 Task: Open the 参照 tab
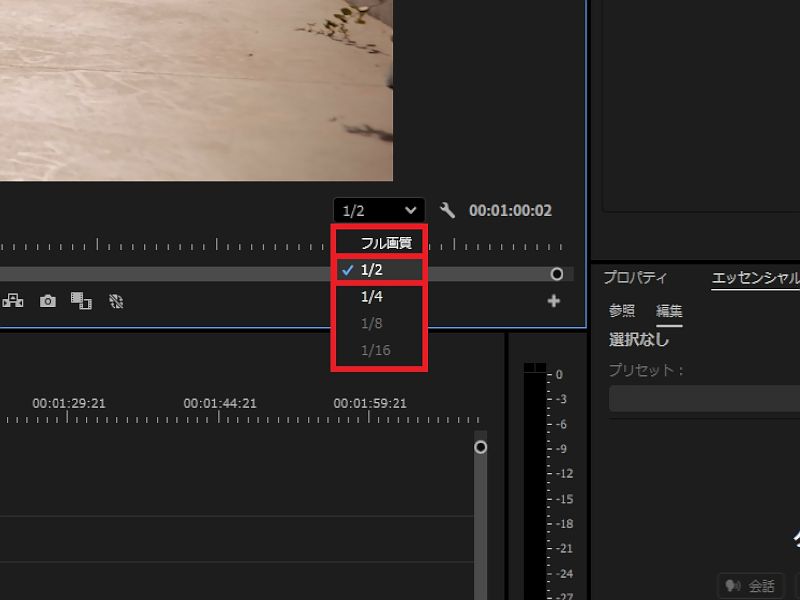tap(622, 311)
